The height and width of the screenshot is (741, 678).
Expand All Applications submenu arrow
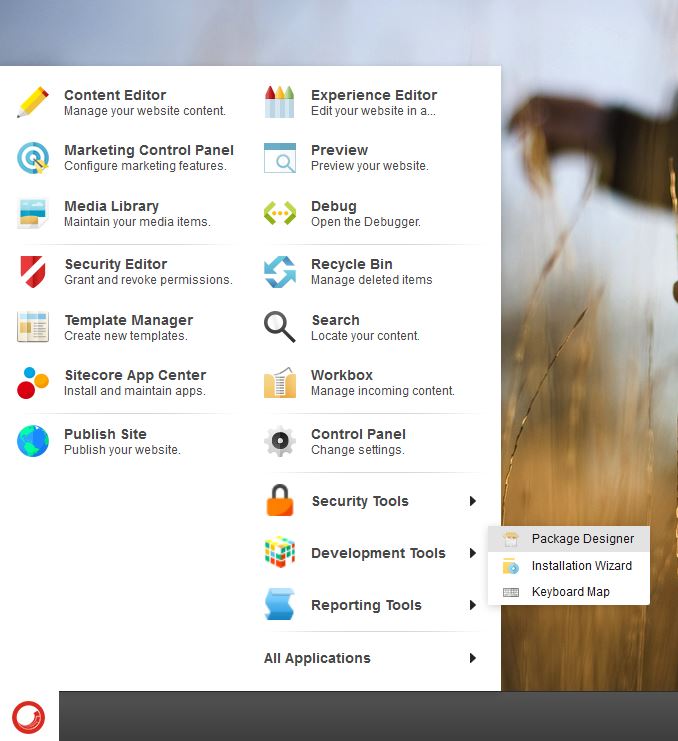[x=472, y=658]
